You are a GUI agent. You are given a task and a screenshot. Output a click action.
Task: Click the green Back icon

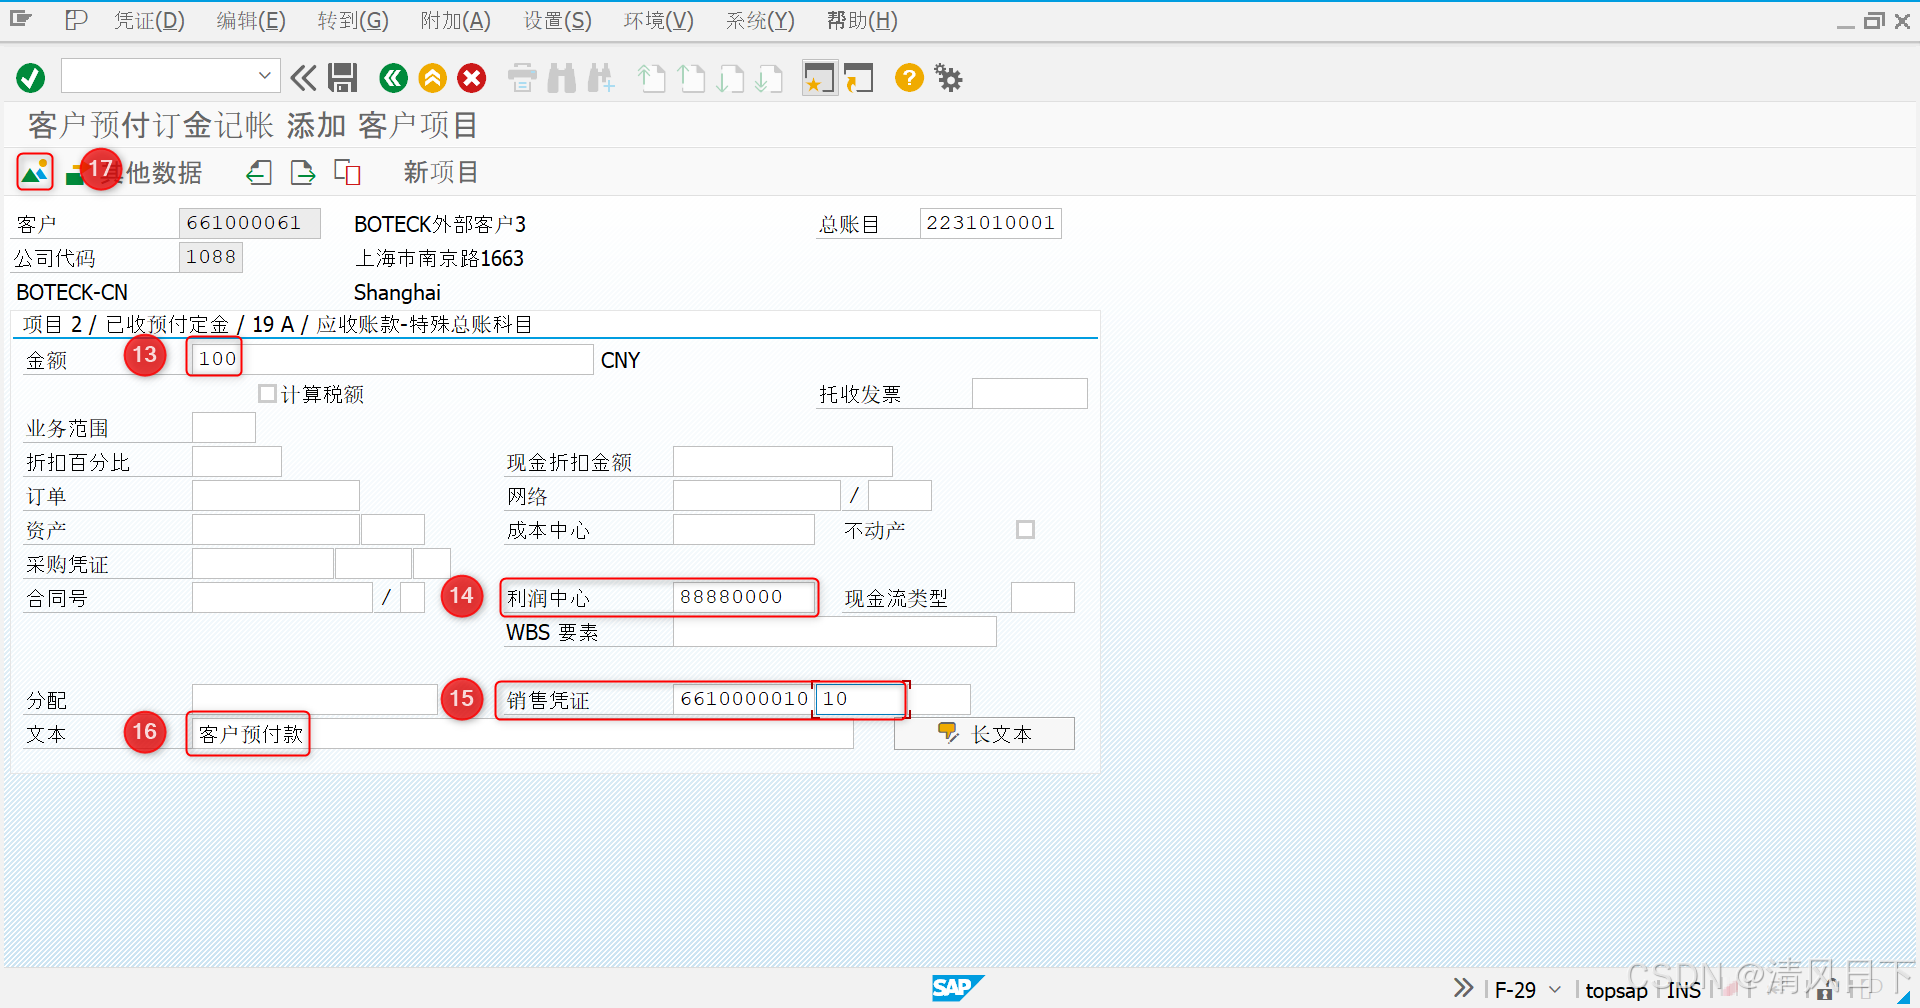coord(393,77)
